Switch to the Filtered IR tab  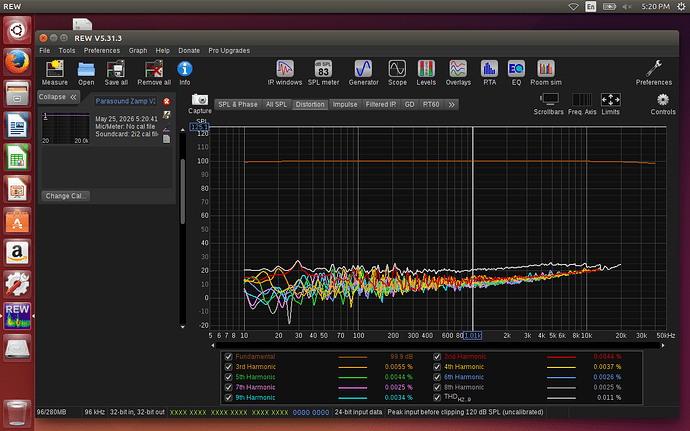381,104
